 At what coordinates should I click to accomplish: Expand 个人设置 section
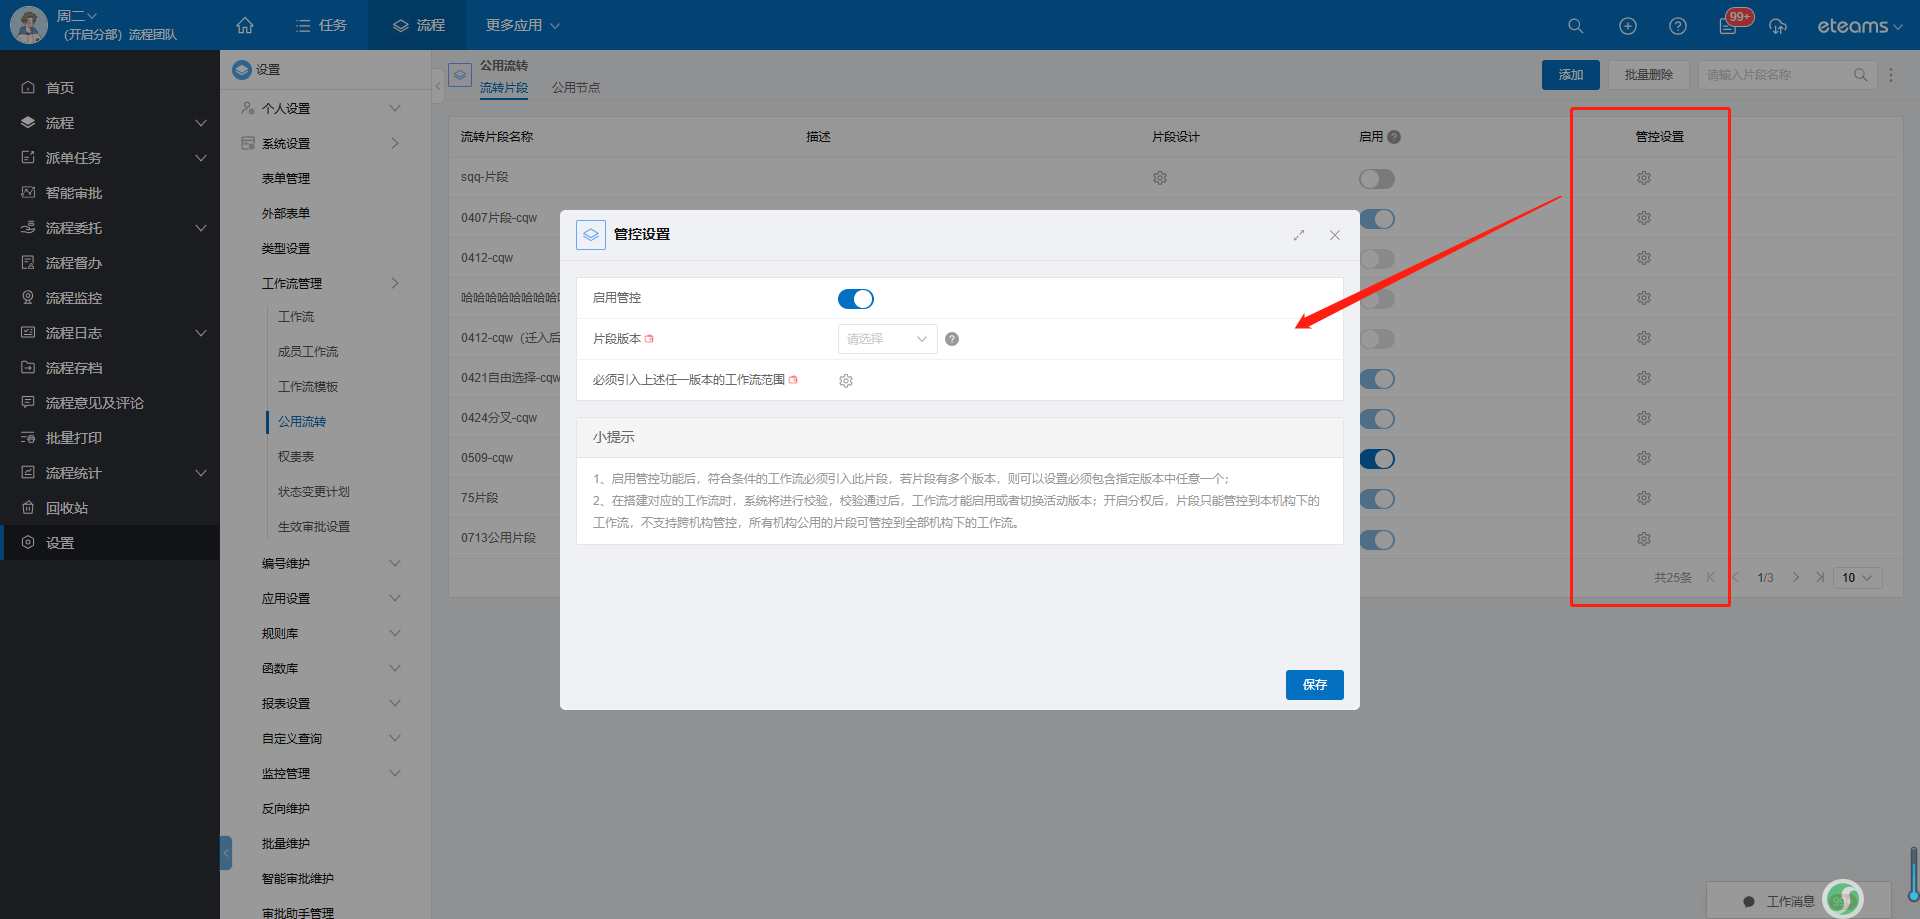point(395,108)
